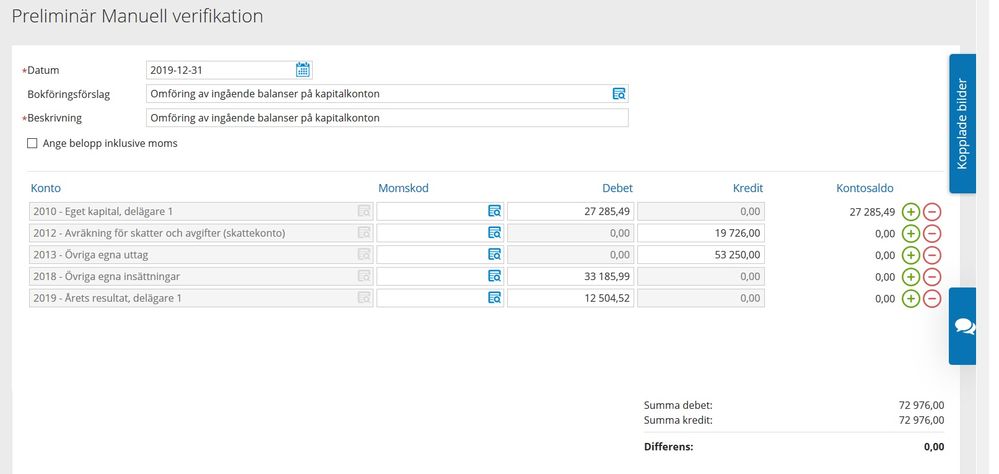Open the Bokföringsförslag lookup icon
999x474 pixels.
click(619, 94)
